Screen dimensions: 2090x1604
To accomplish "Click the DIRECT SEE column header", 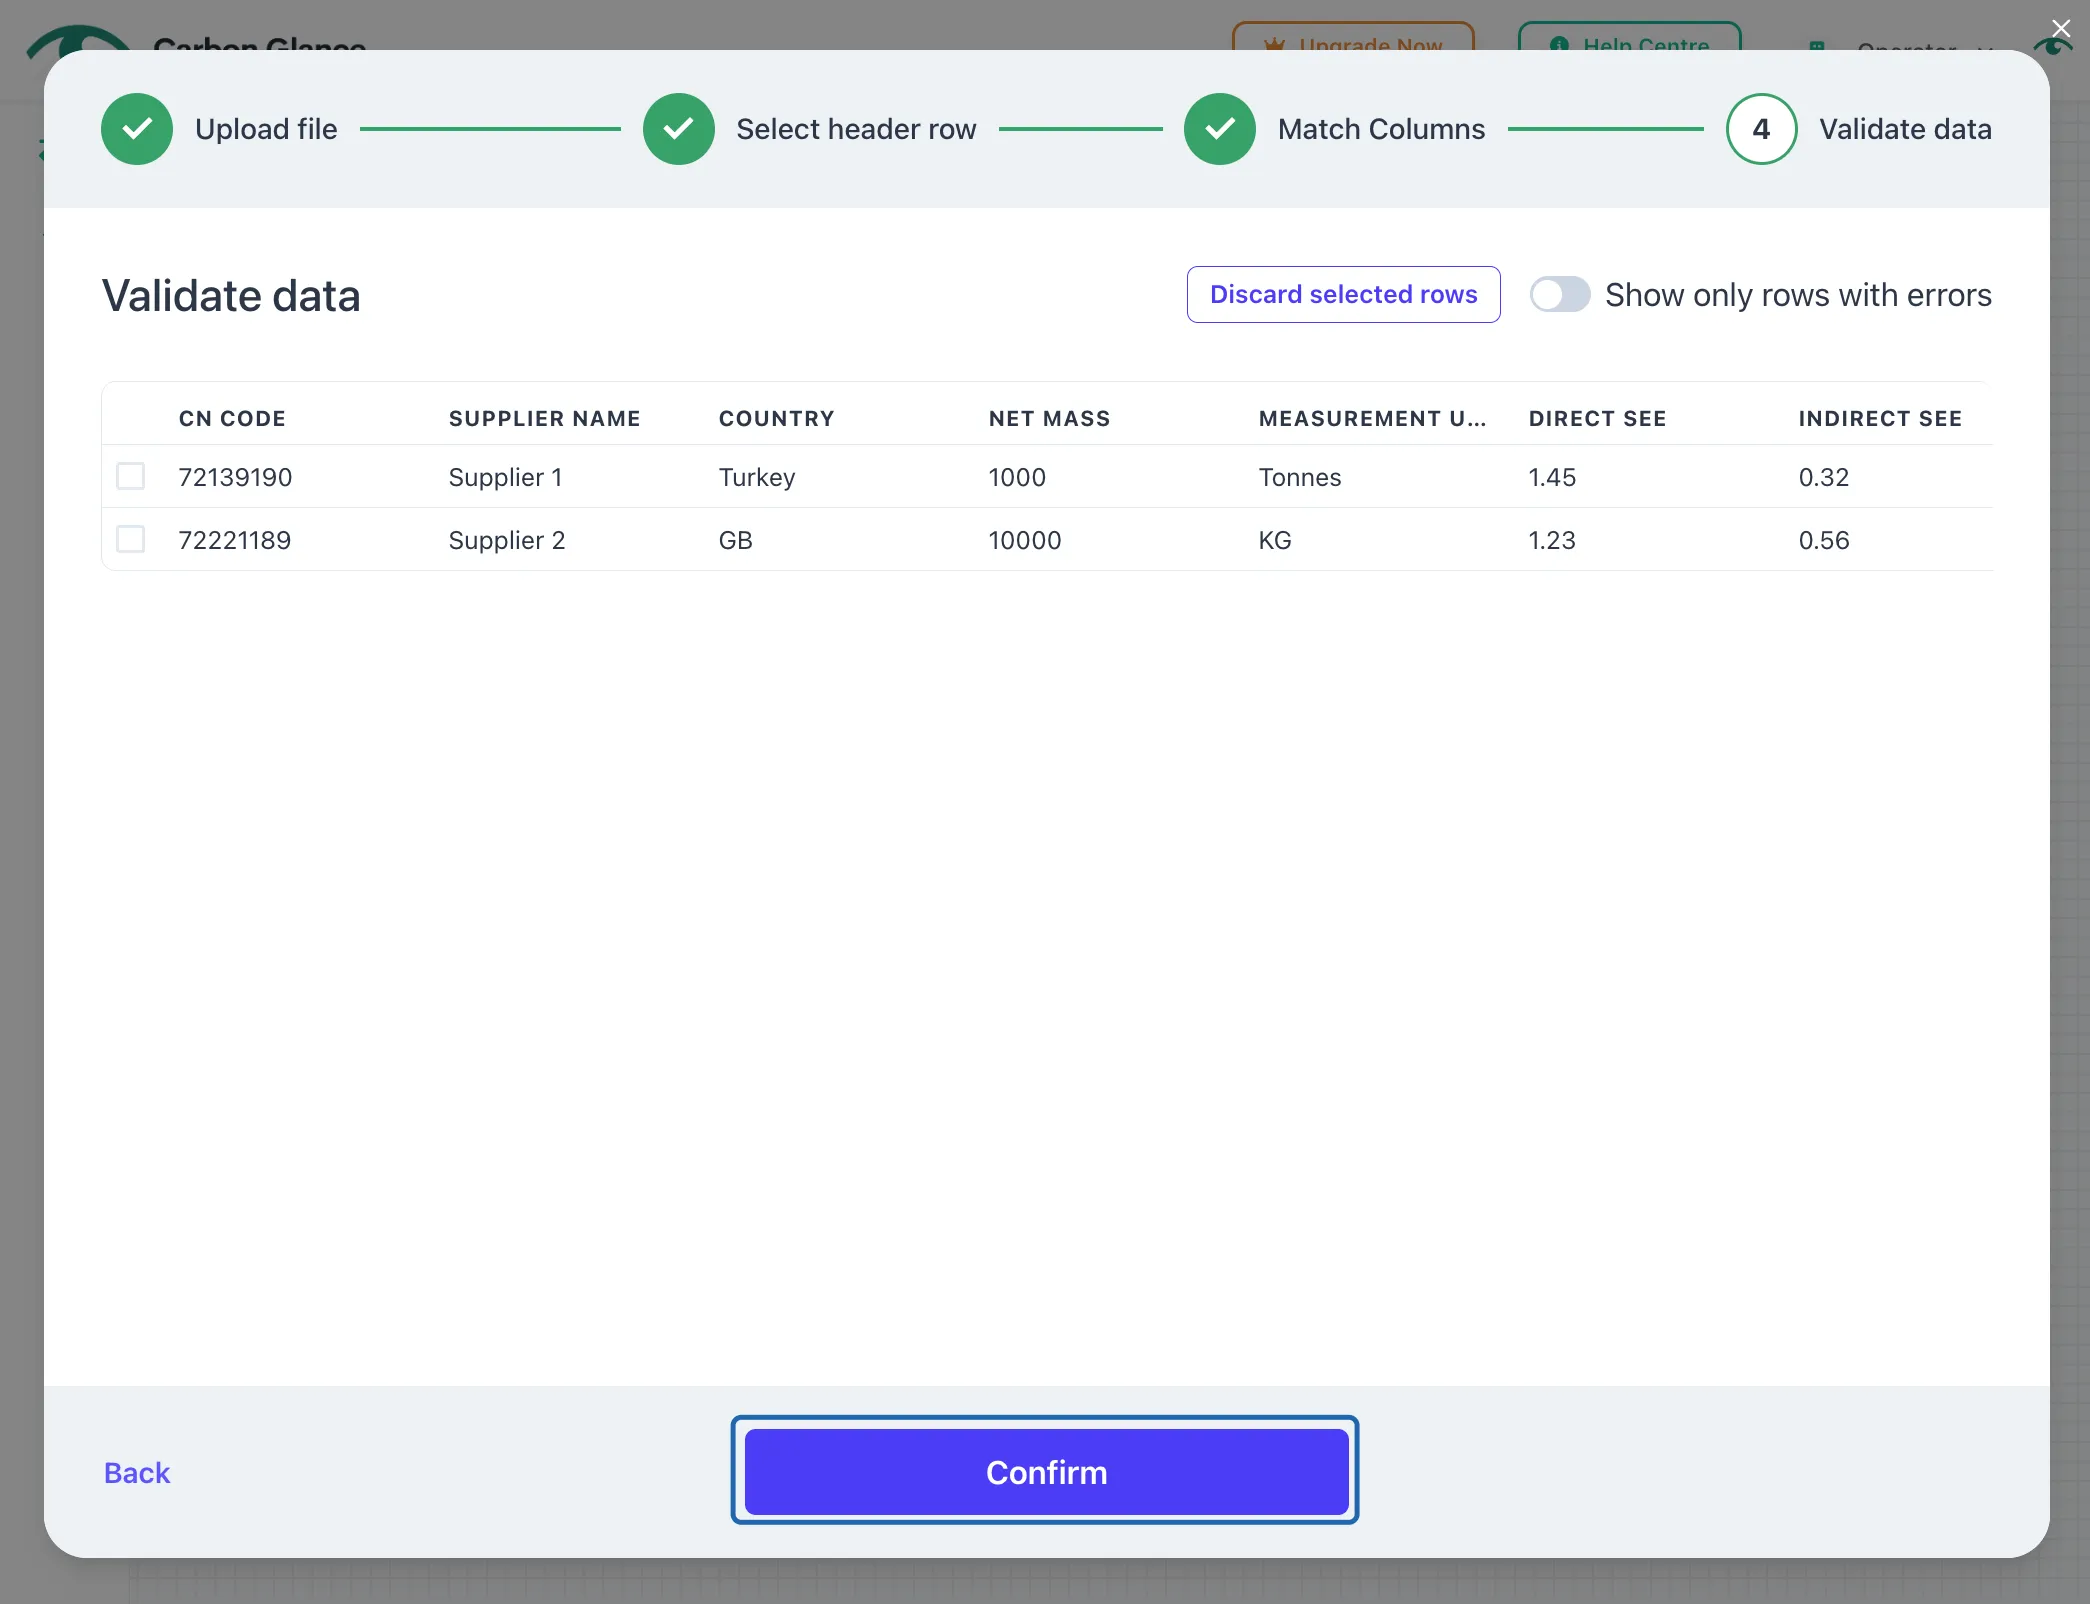I will click(x=1597, y=418).
